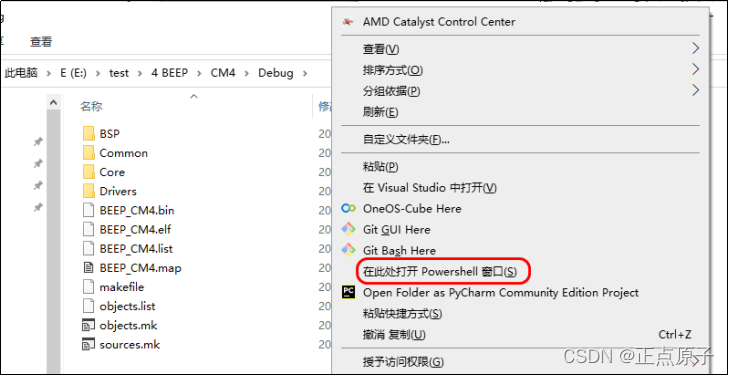Click breadcrumb chevron after 此电脑
The image size is (729, 376).
click(48, 73)
